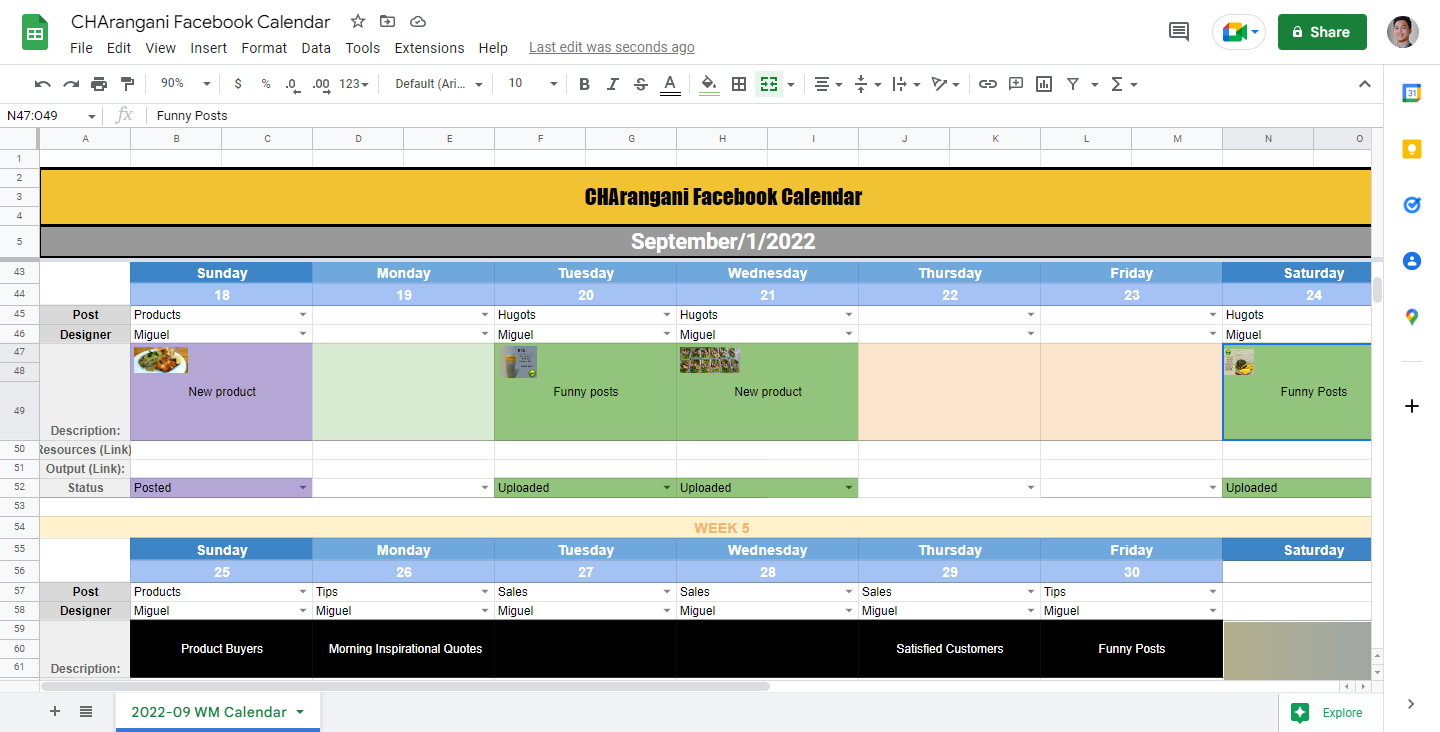Viewport: 1440px width, 732px height.
Task: Insert a chart
Action: 1044,84
